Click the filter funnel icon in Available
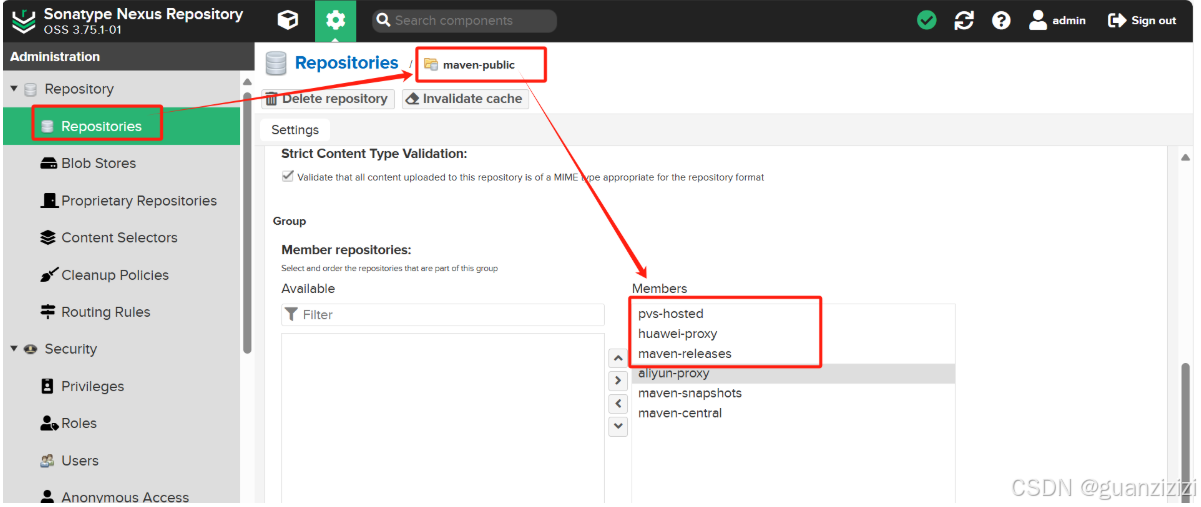This screenshot has height=507, width=1201. coord(291,314)
